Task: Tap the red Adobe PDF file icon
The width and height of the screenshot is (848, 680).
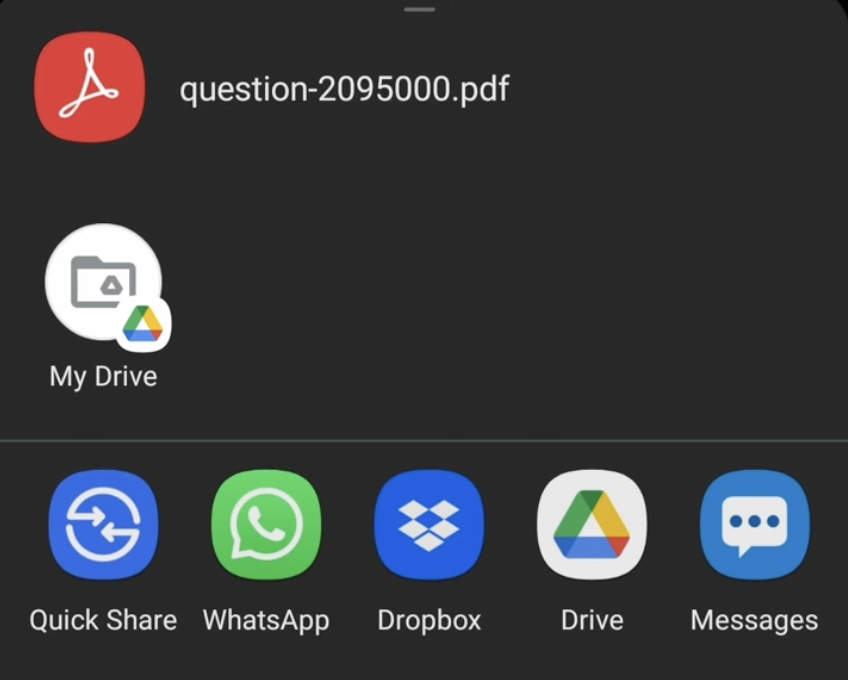Action: coord(90,87)
